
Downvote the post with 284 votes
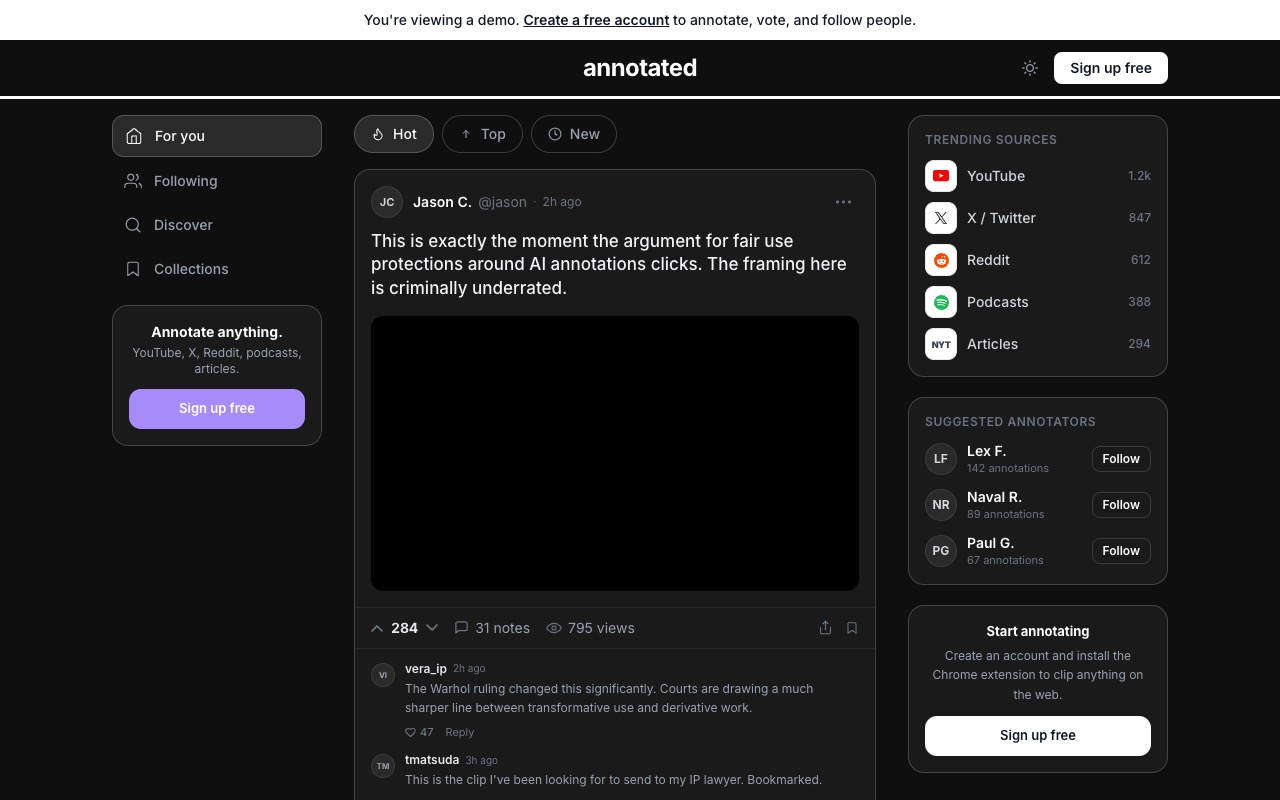[432, 628]
